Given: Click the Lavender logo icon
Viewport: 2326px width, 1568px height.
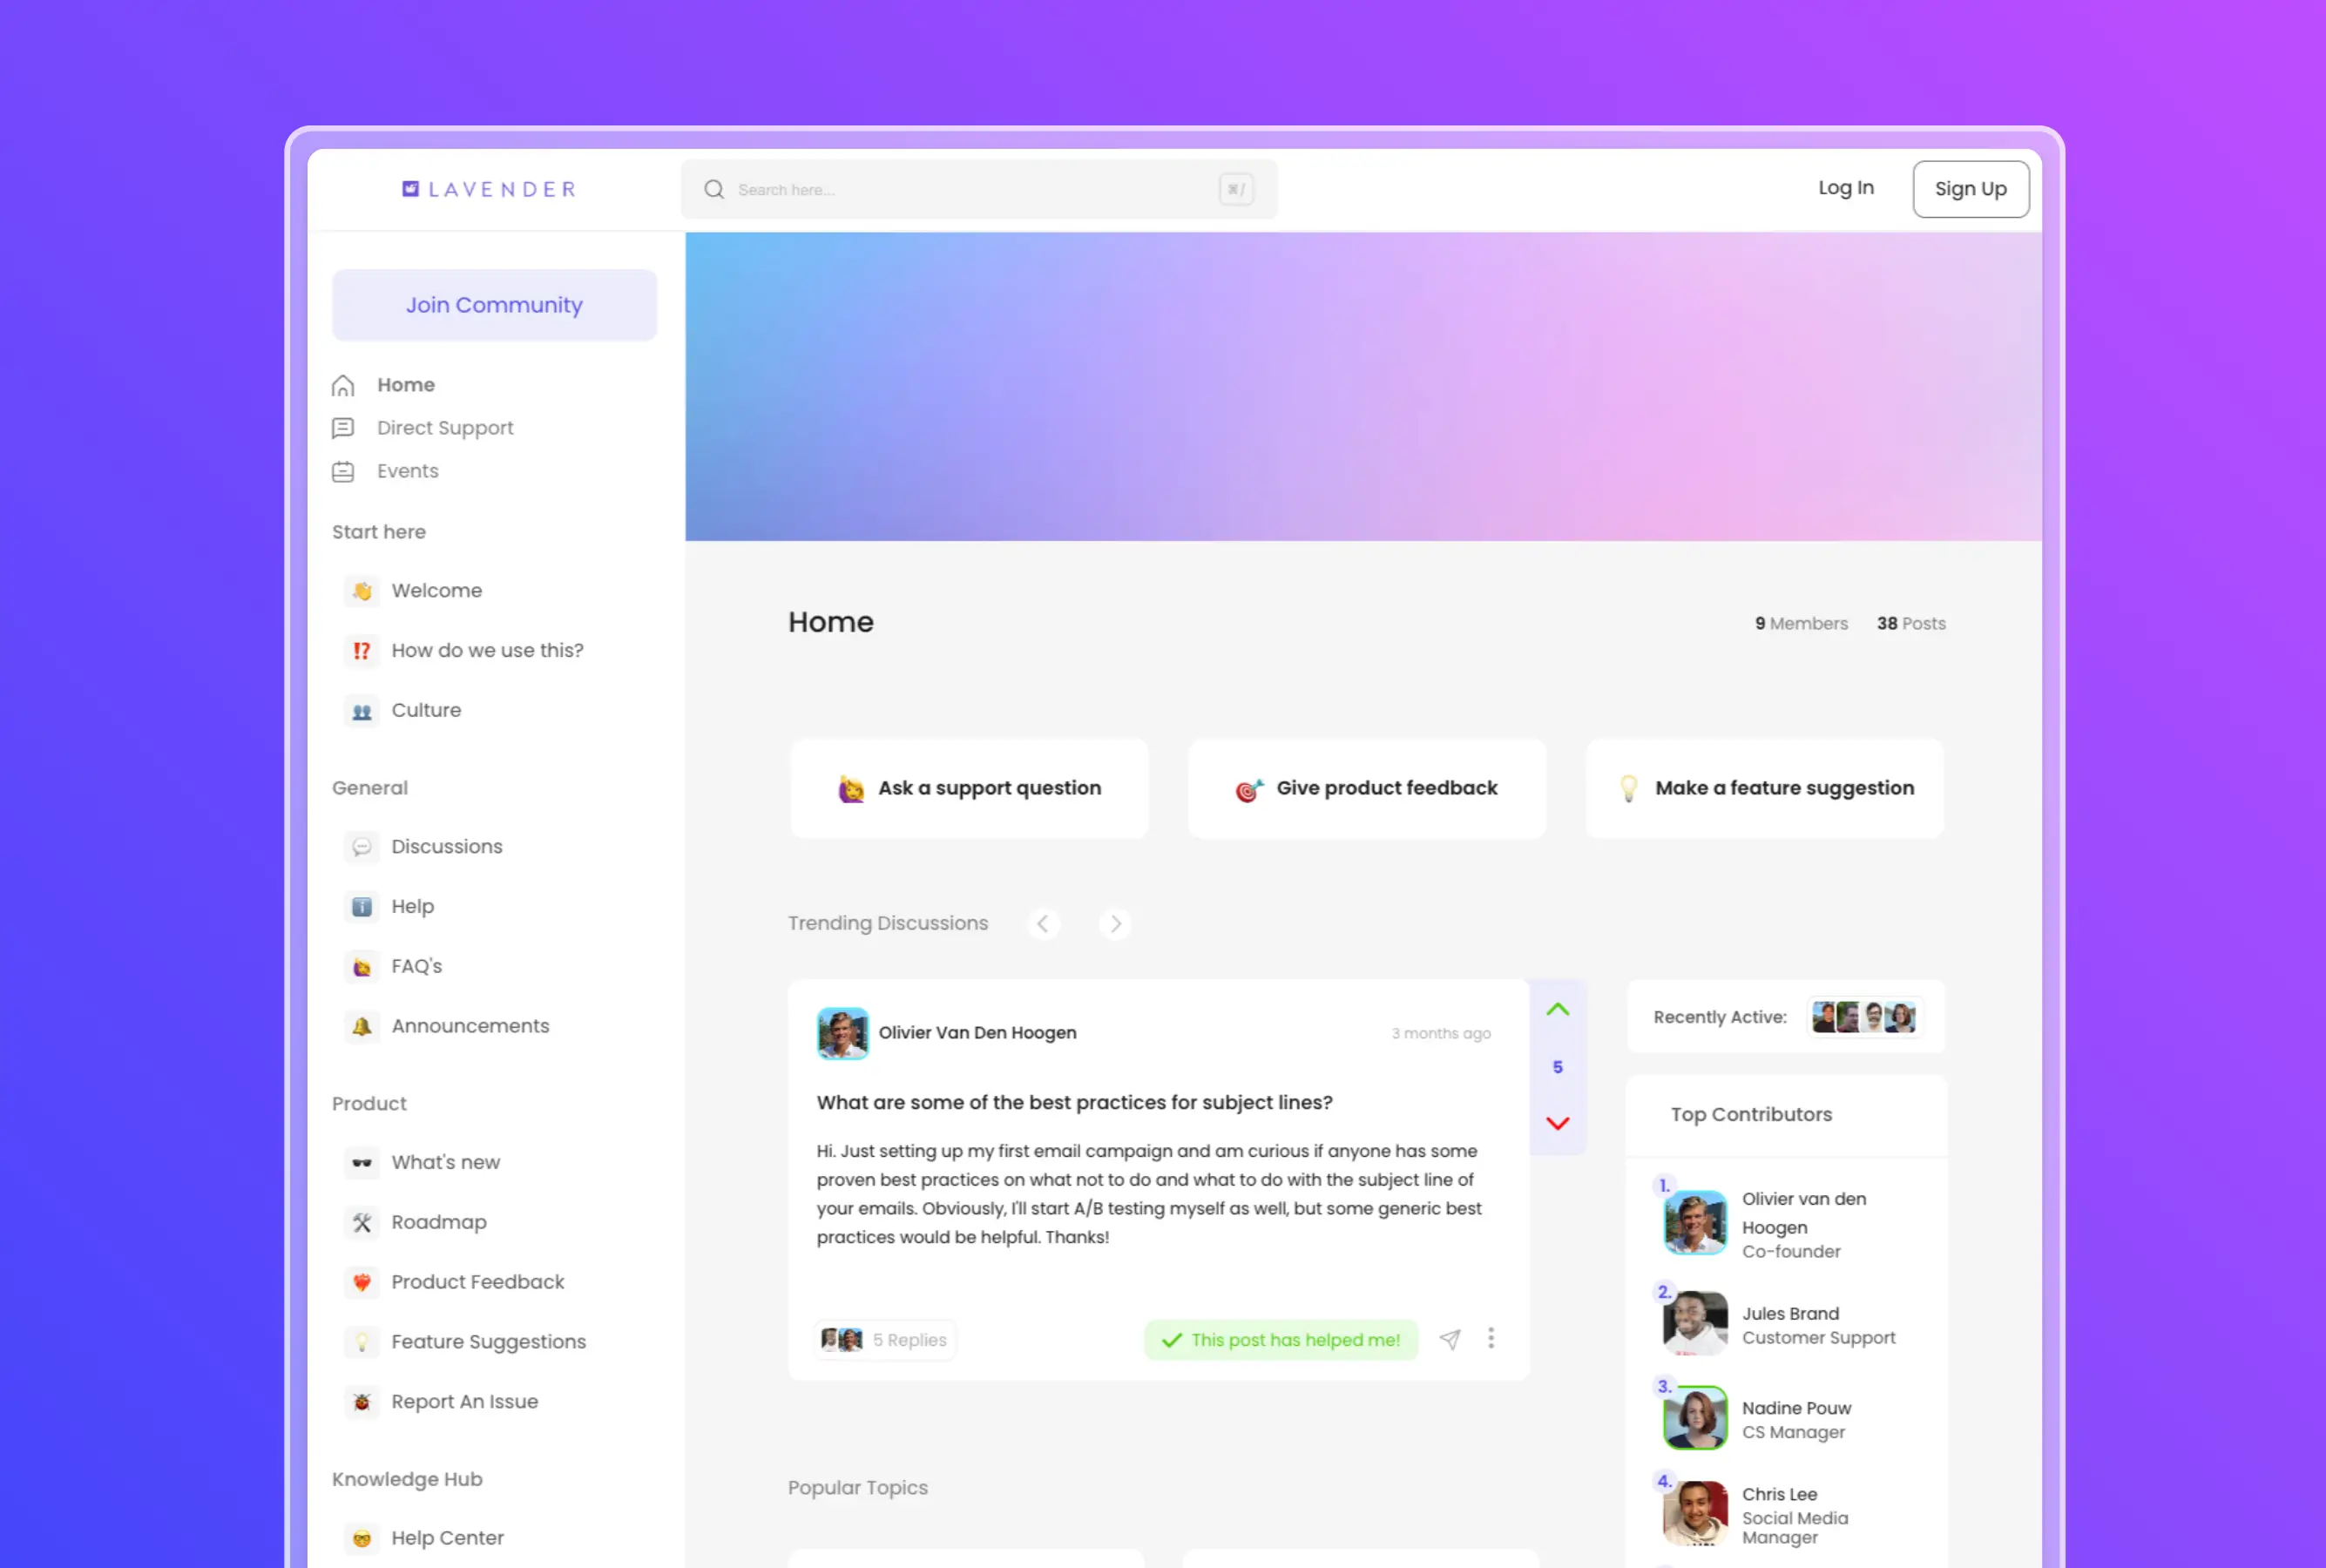Looking at the screenshot, I should click(410, 189).
